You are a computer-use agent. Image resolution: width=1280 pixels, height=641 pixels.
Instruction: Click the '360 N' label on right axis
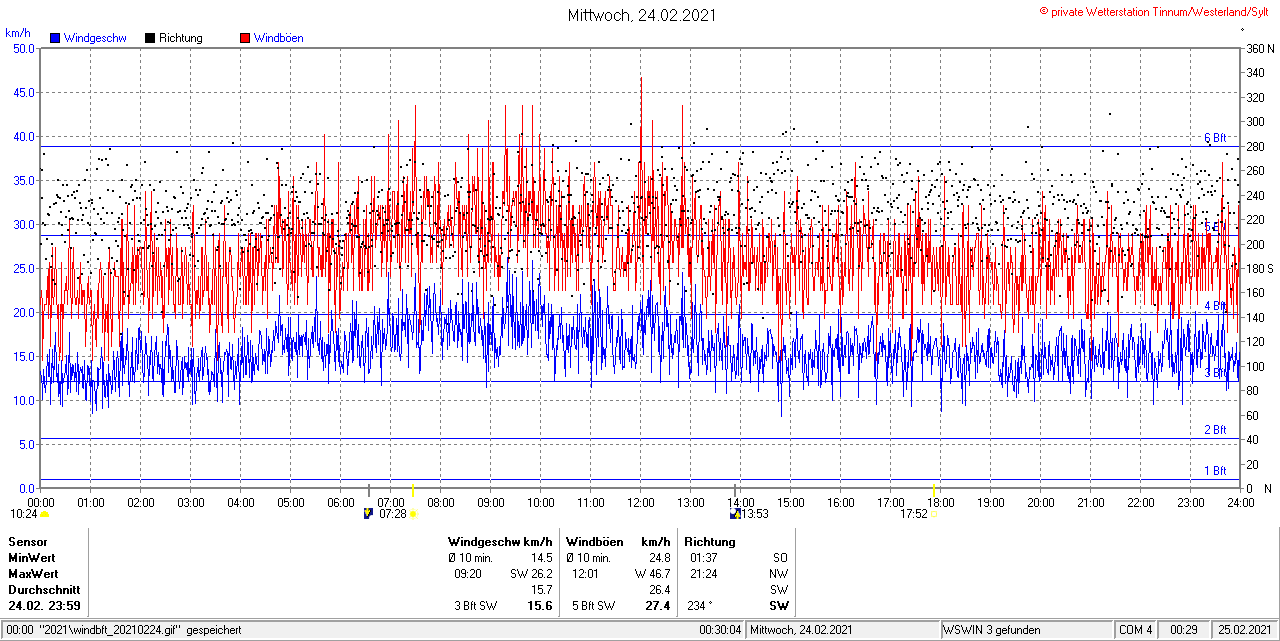pyautogui.click(x=1260, y=48)
